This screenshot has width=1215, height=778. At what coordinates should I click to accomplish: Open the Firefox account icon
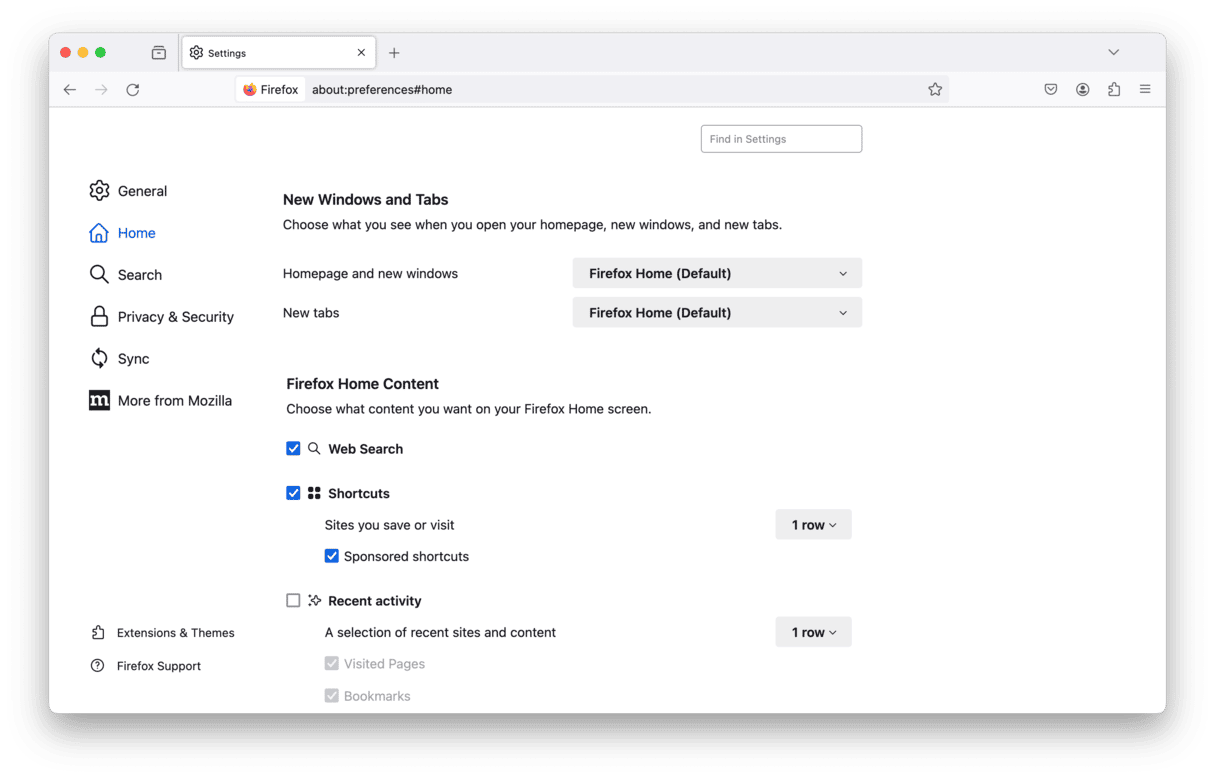[1082, 90]
